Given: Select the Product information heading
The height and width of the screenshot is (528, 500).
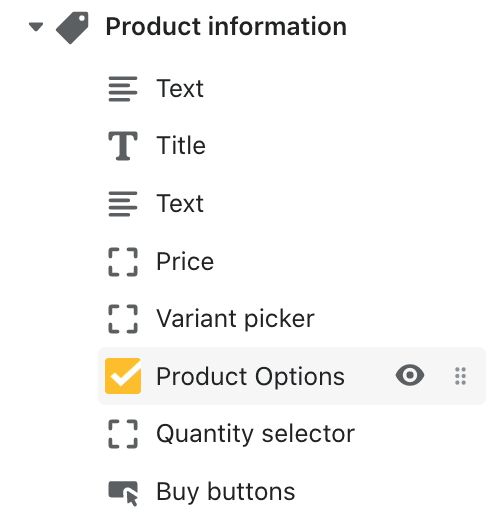Looking at the screenshot, I should 226,26.
